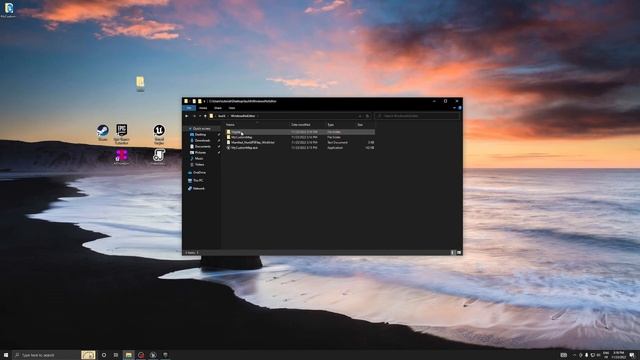The image size is (640, 360).
Task: Select Documents in the navigation pane
Action: (202, 147)
